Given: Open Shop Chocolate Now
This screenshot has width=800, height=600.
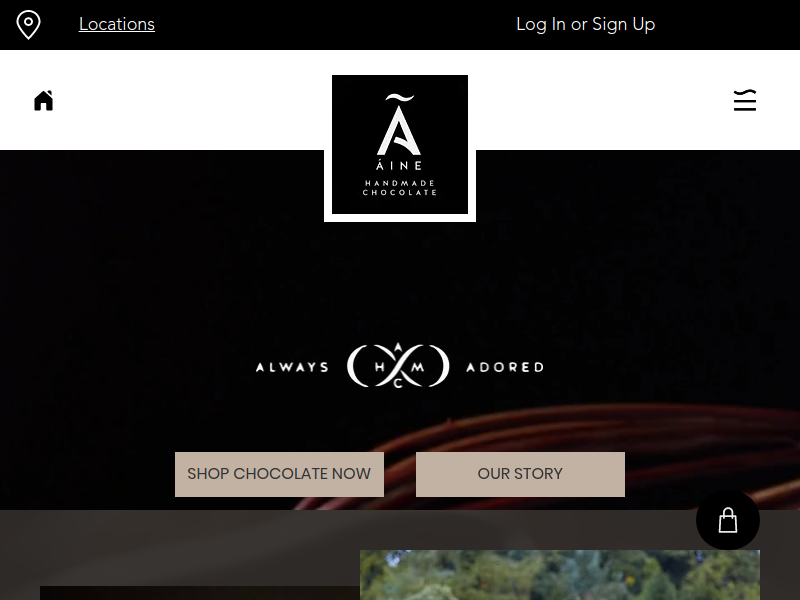Looking at the screenshot, I should [279, 474].
